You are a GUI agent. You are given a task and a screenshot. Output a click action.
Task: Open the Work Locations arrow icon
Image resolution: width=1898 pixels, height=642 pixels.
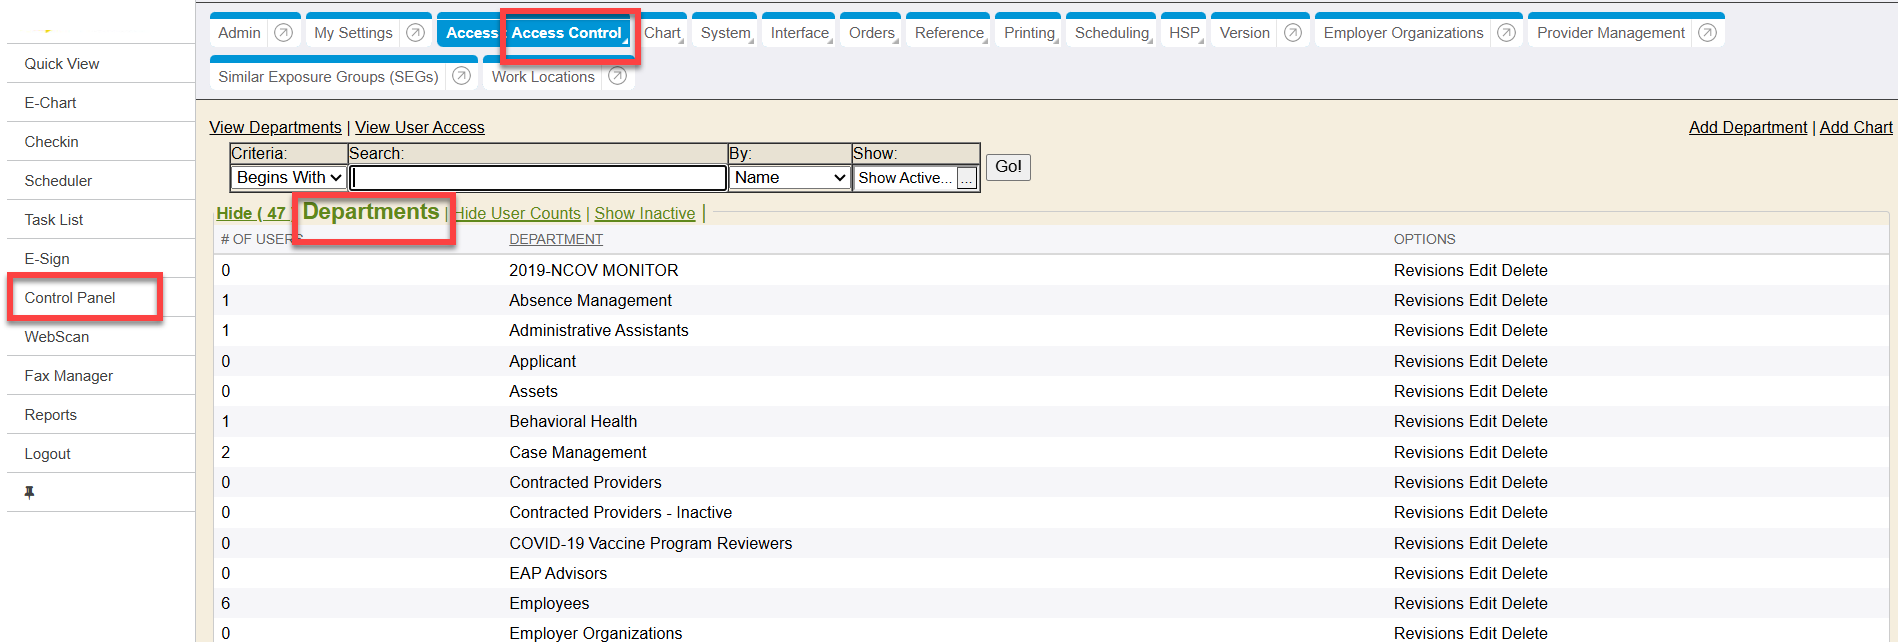pos(618,77)
